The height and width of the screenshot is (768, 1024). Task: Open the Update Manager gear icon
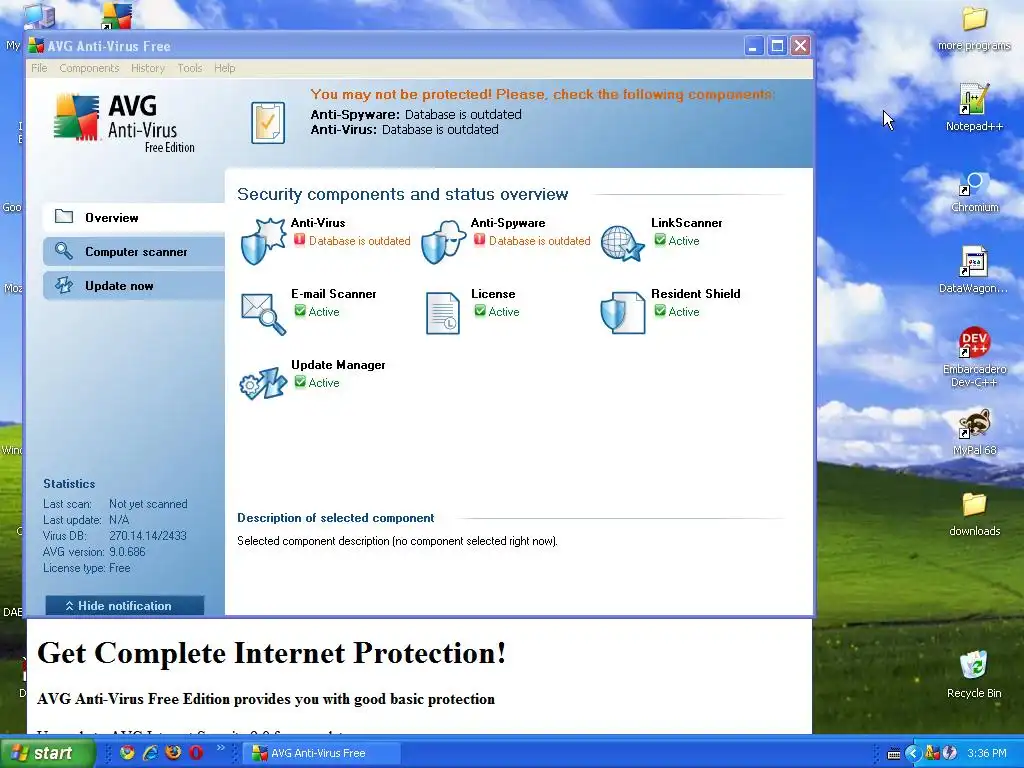(263, 383)
